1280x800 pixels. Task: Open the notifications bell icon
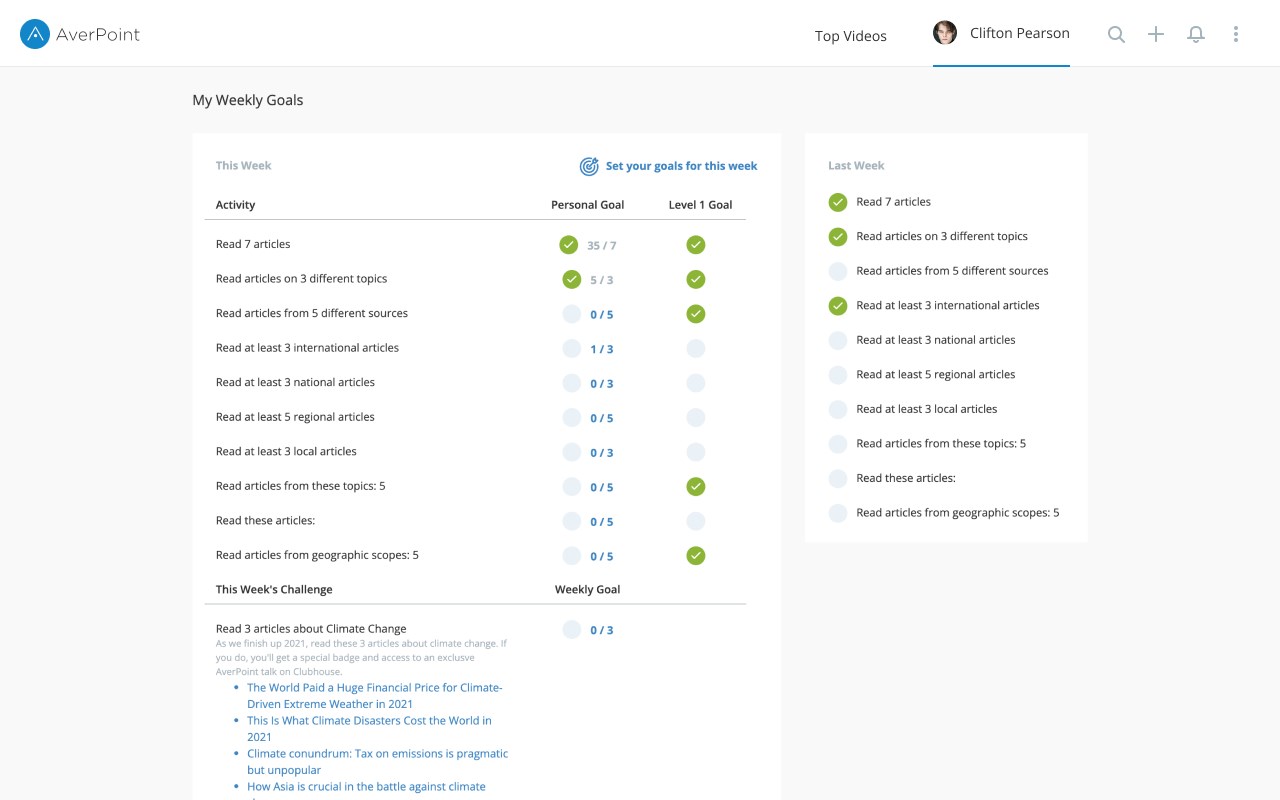1196,35
